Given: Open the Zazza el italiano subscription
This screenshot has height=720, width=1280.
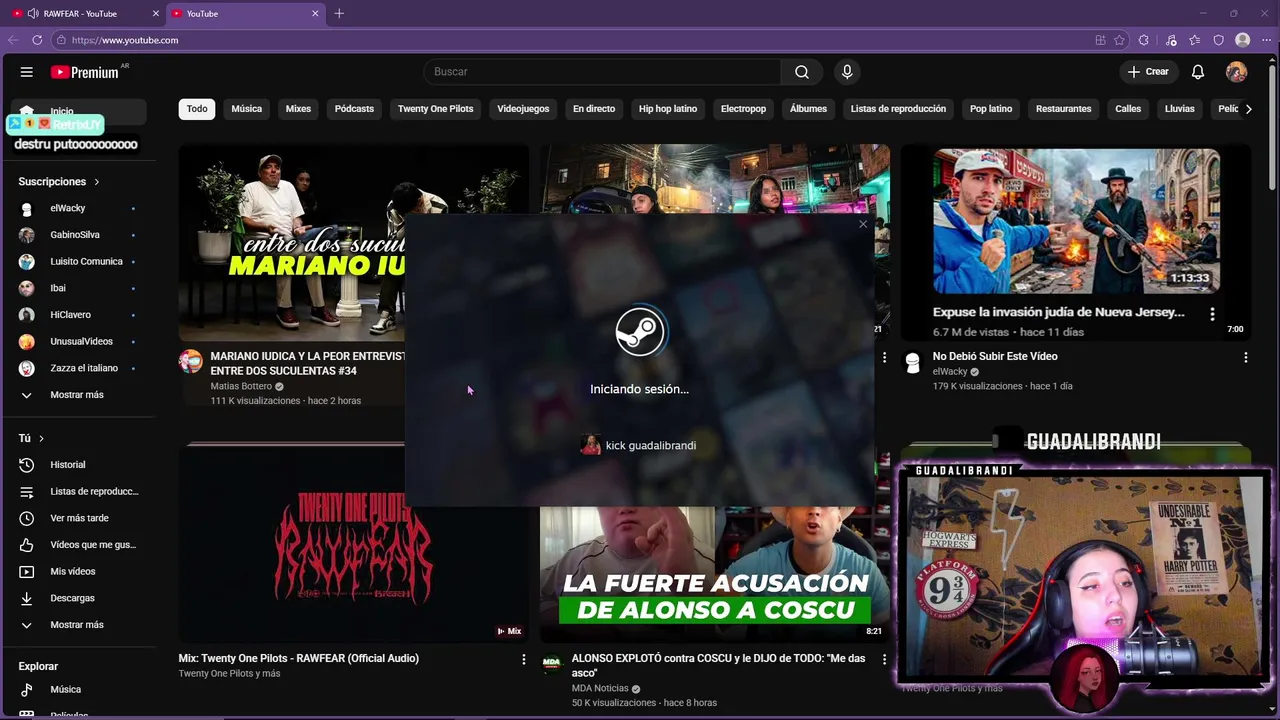Looking at the screenshot, I should 81,368.
